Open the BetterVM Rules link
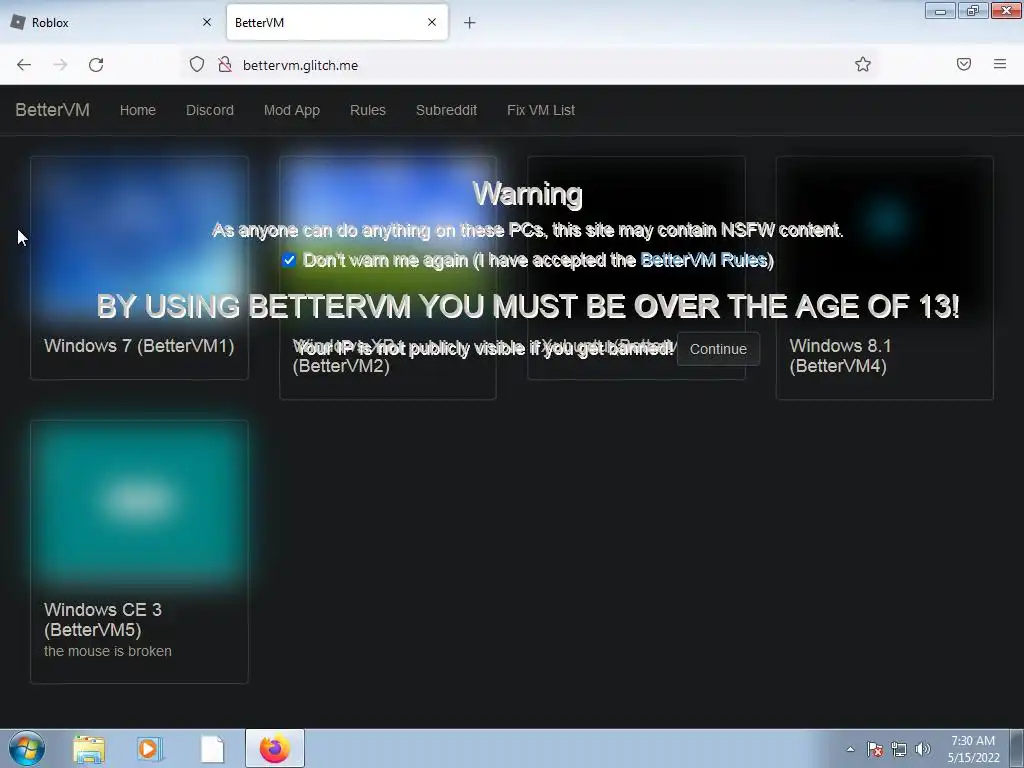Screen dimensions: 1024x768 [703, 260]
